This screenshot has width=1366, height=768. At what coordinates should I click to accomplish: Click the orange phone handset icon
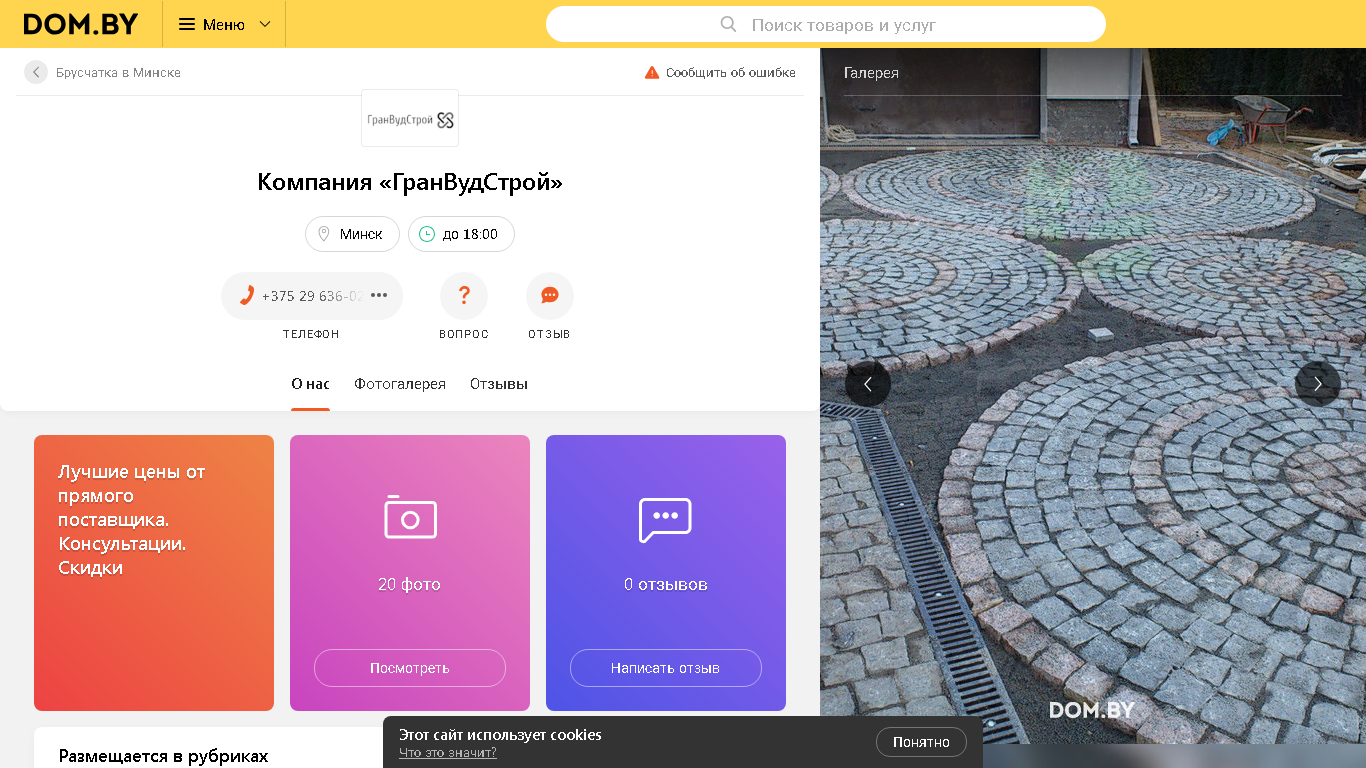[246, 296]
